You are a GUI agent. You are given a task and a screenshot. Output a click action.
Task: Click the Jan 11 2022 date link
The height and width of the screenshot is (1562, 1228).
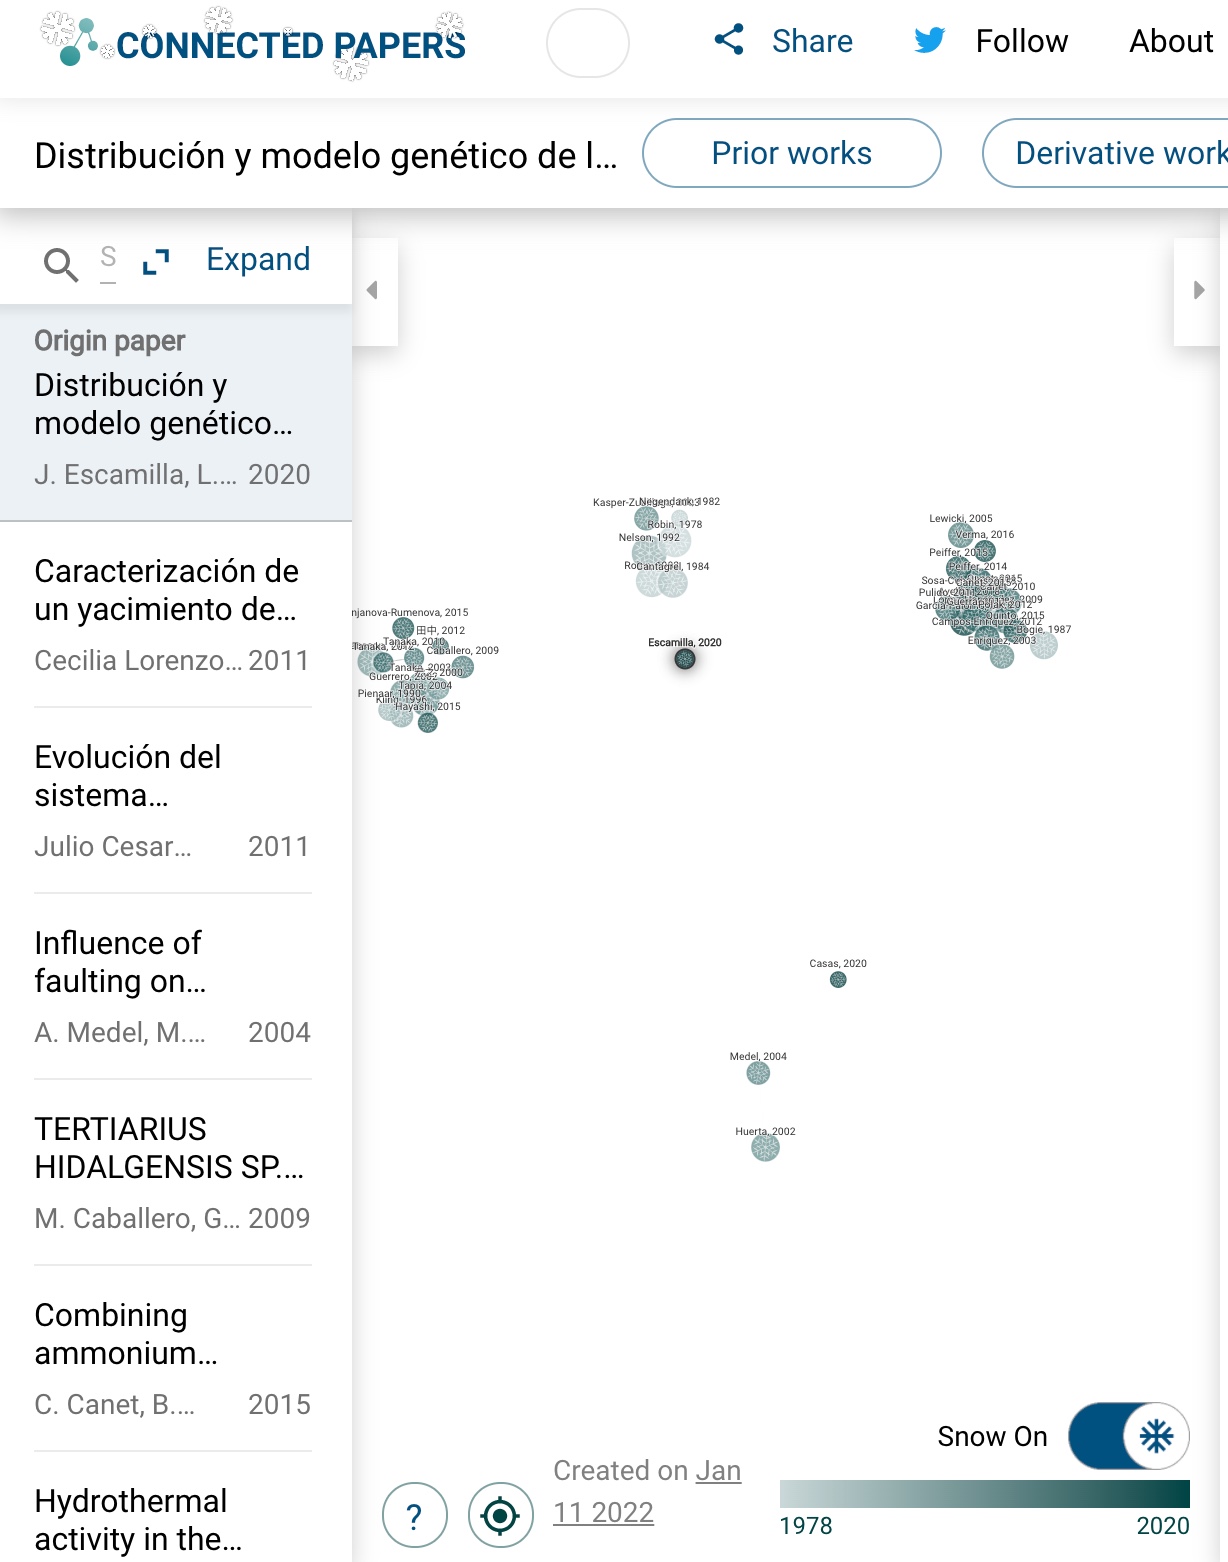[x=646, y=1492]
